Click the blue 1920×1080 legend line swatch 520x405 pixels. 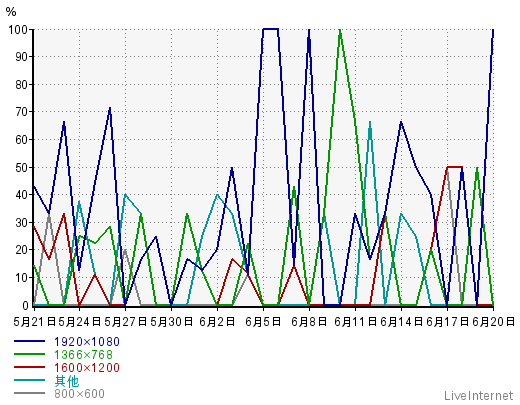point(29,341)
